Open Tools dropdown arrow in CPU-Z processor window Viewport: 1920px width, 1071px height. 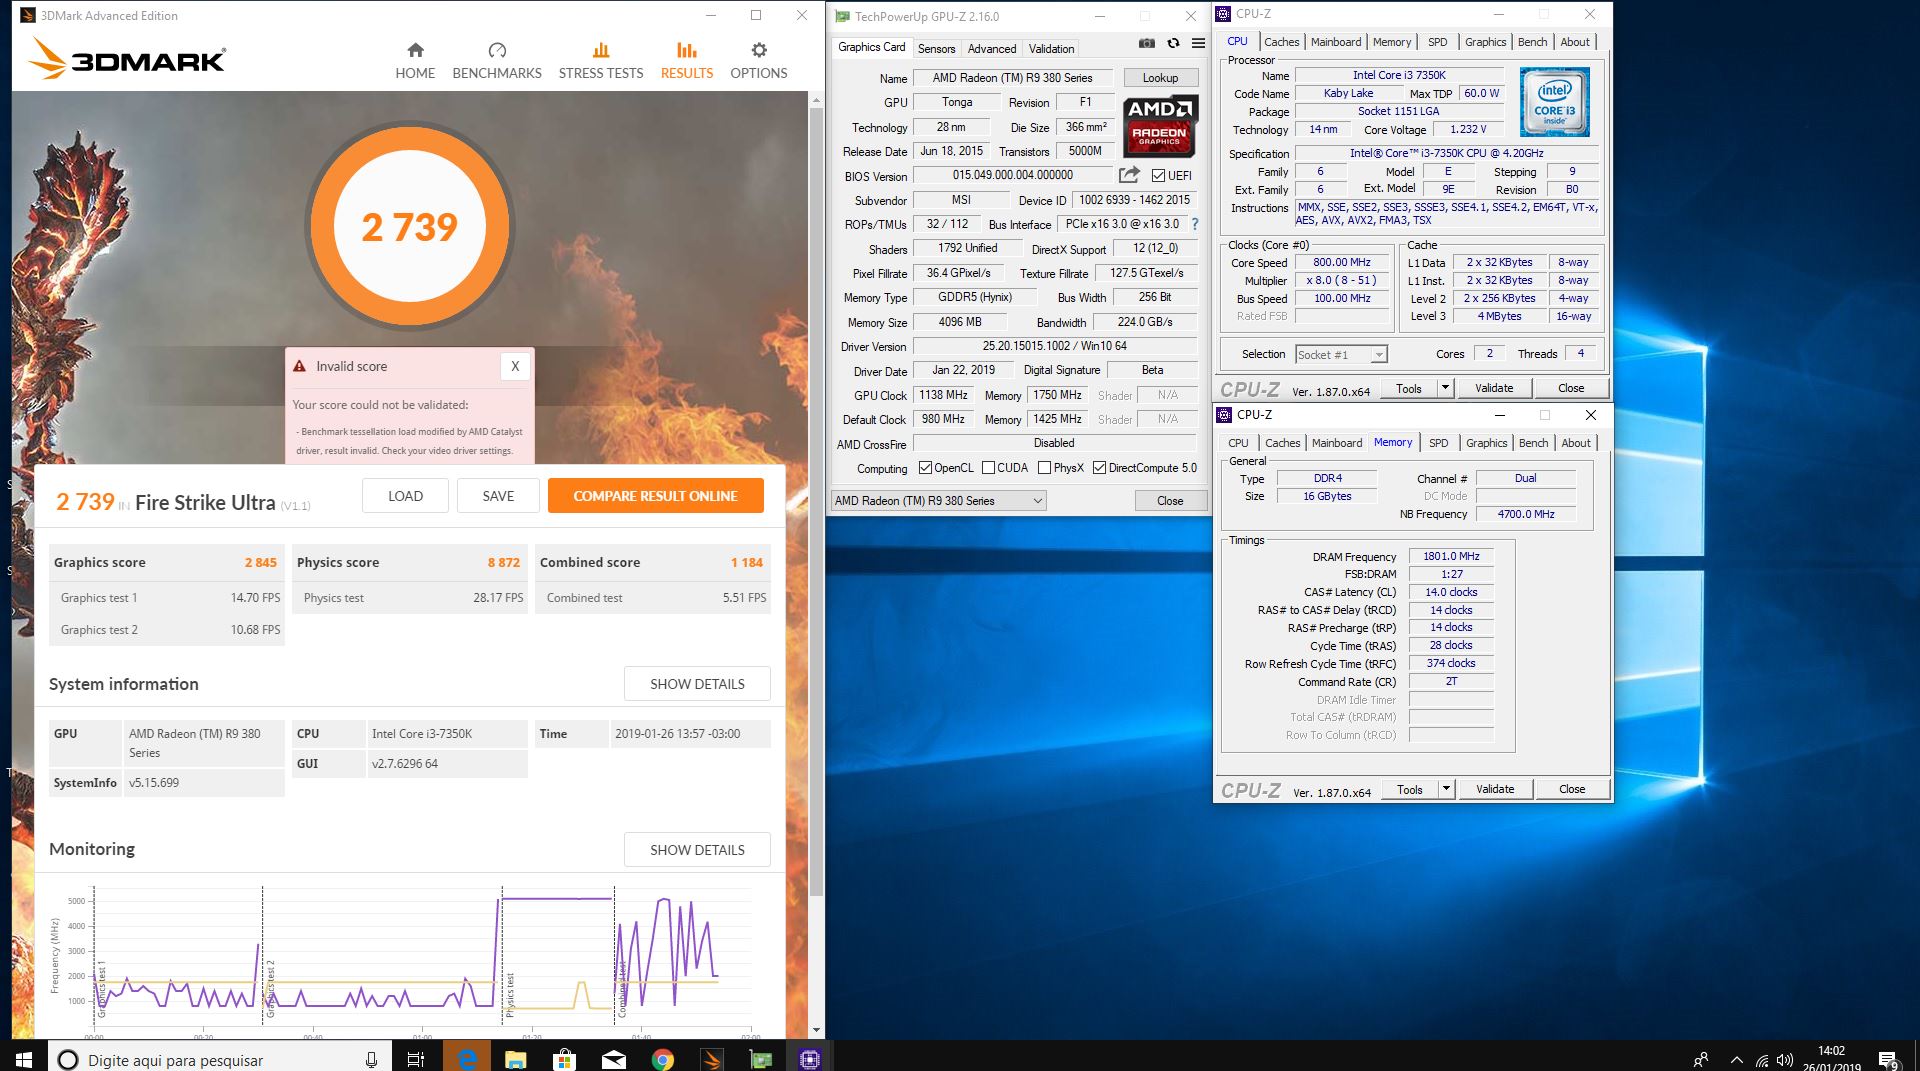pos(1445,388)
